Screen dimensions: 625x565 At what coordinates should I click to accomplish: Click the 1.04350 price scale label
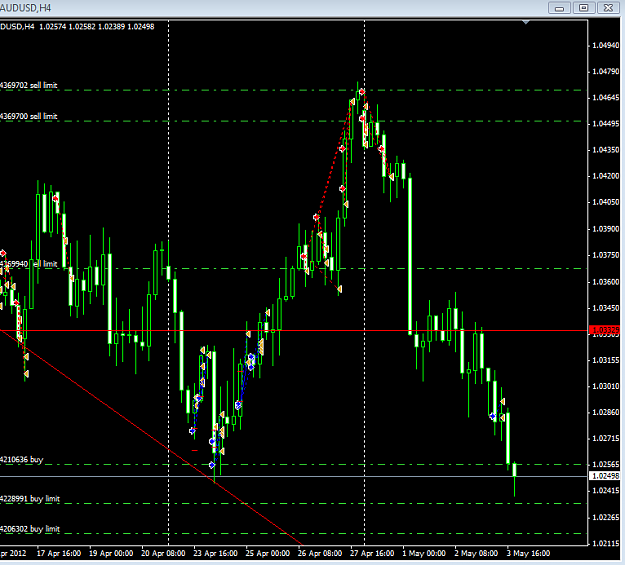click(x=606, y=150)
